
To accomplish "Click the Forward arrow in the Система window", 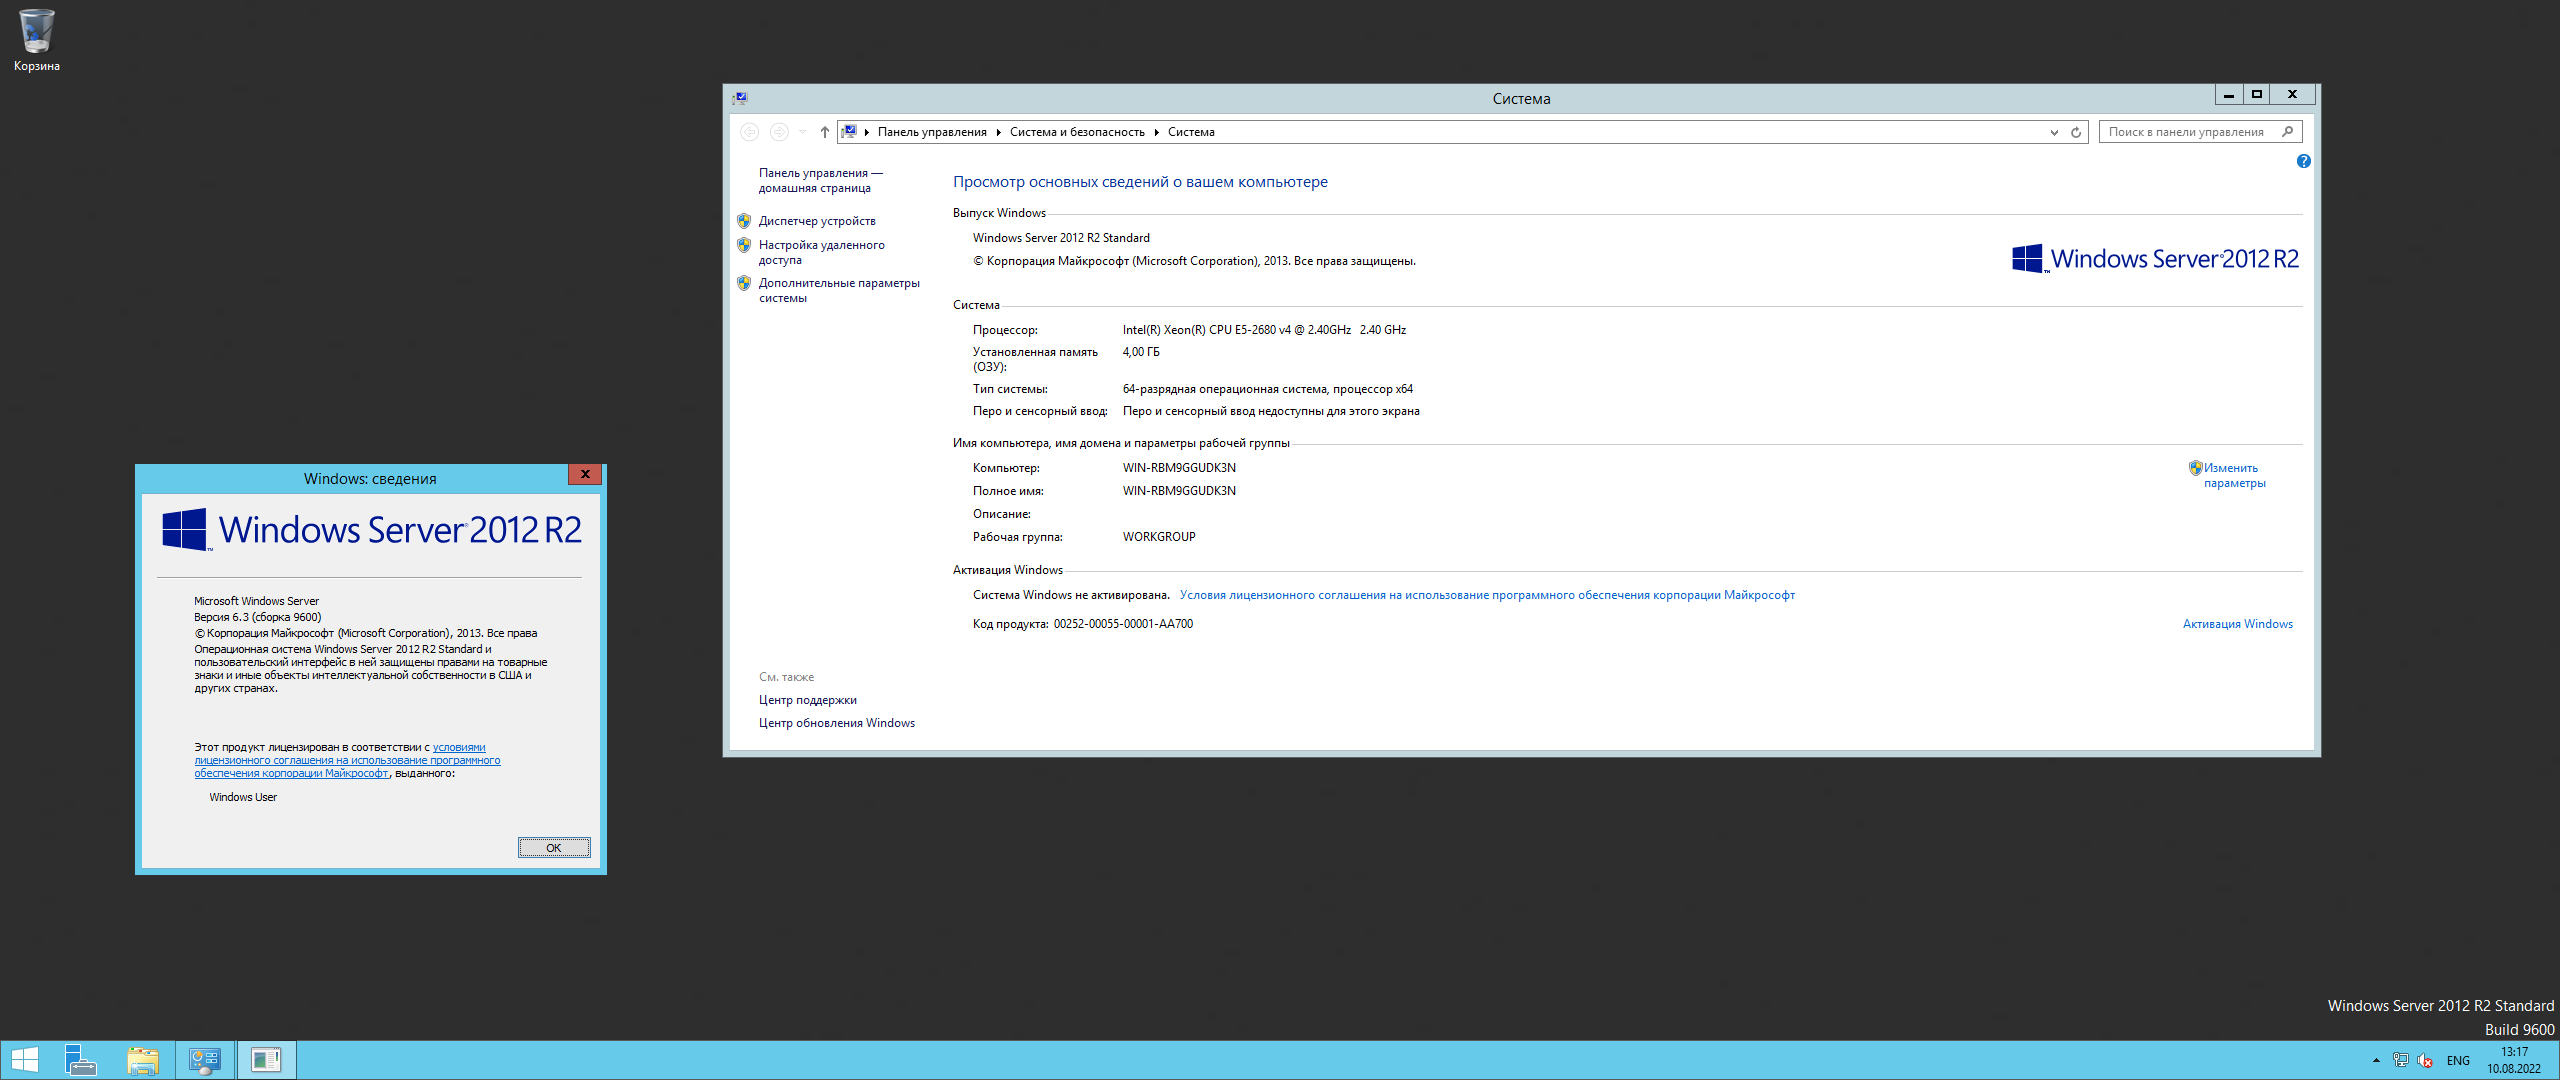I will (779, 132).
